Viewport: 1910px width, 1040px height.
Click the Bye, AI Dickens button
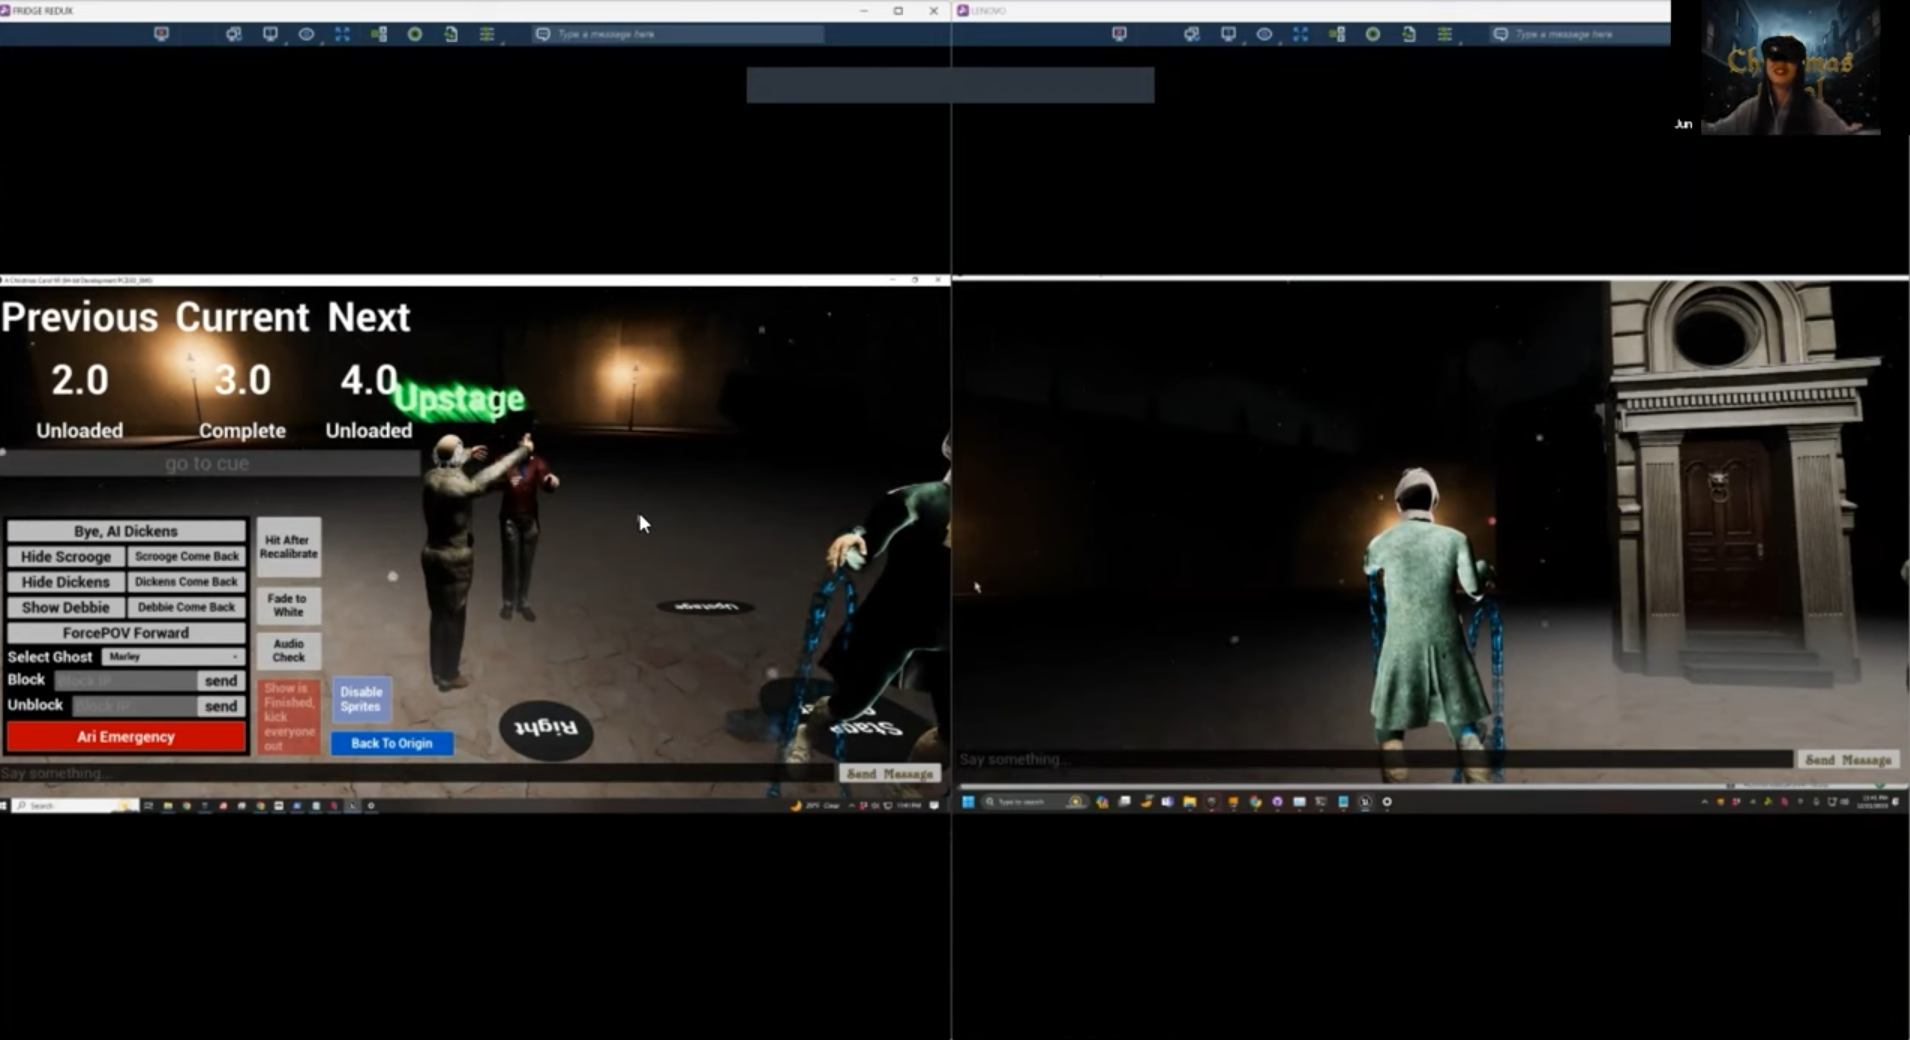(126, 531)
